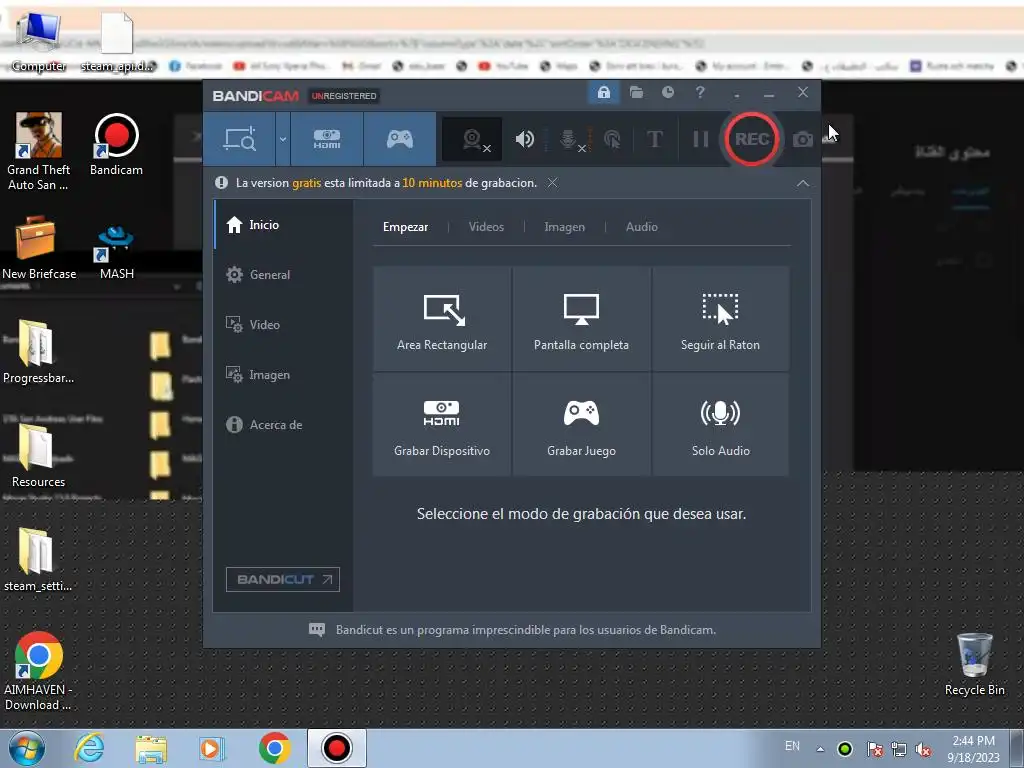Open File Explorer from the taskbar
The width and height of the screenshot is (1024, 768).
point(151,749)
